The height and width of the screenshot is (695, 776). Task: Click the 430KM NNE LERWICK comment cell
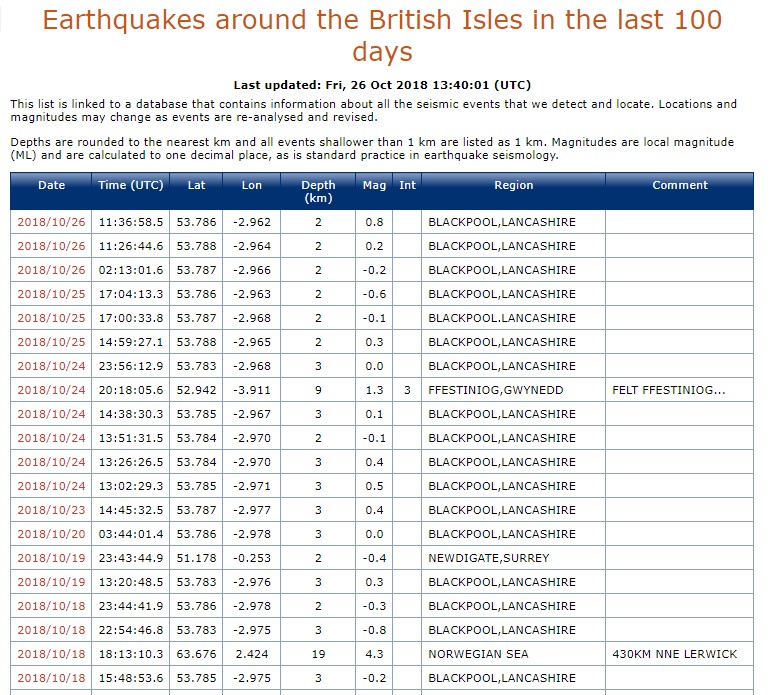(x=674, y=654)
